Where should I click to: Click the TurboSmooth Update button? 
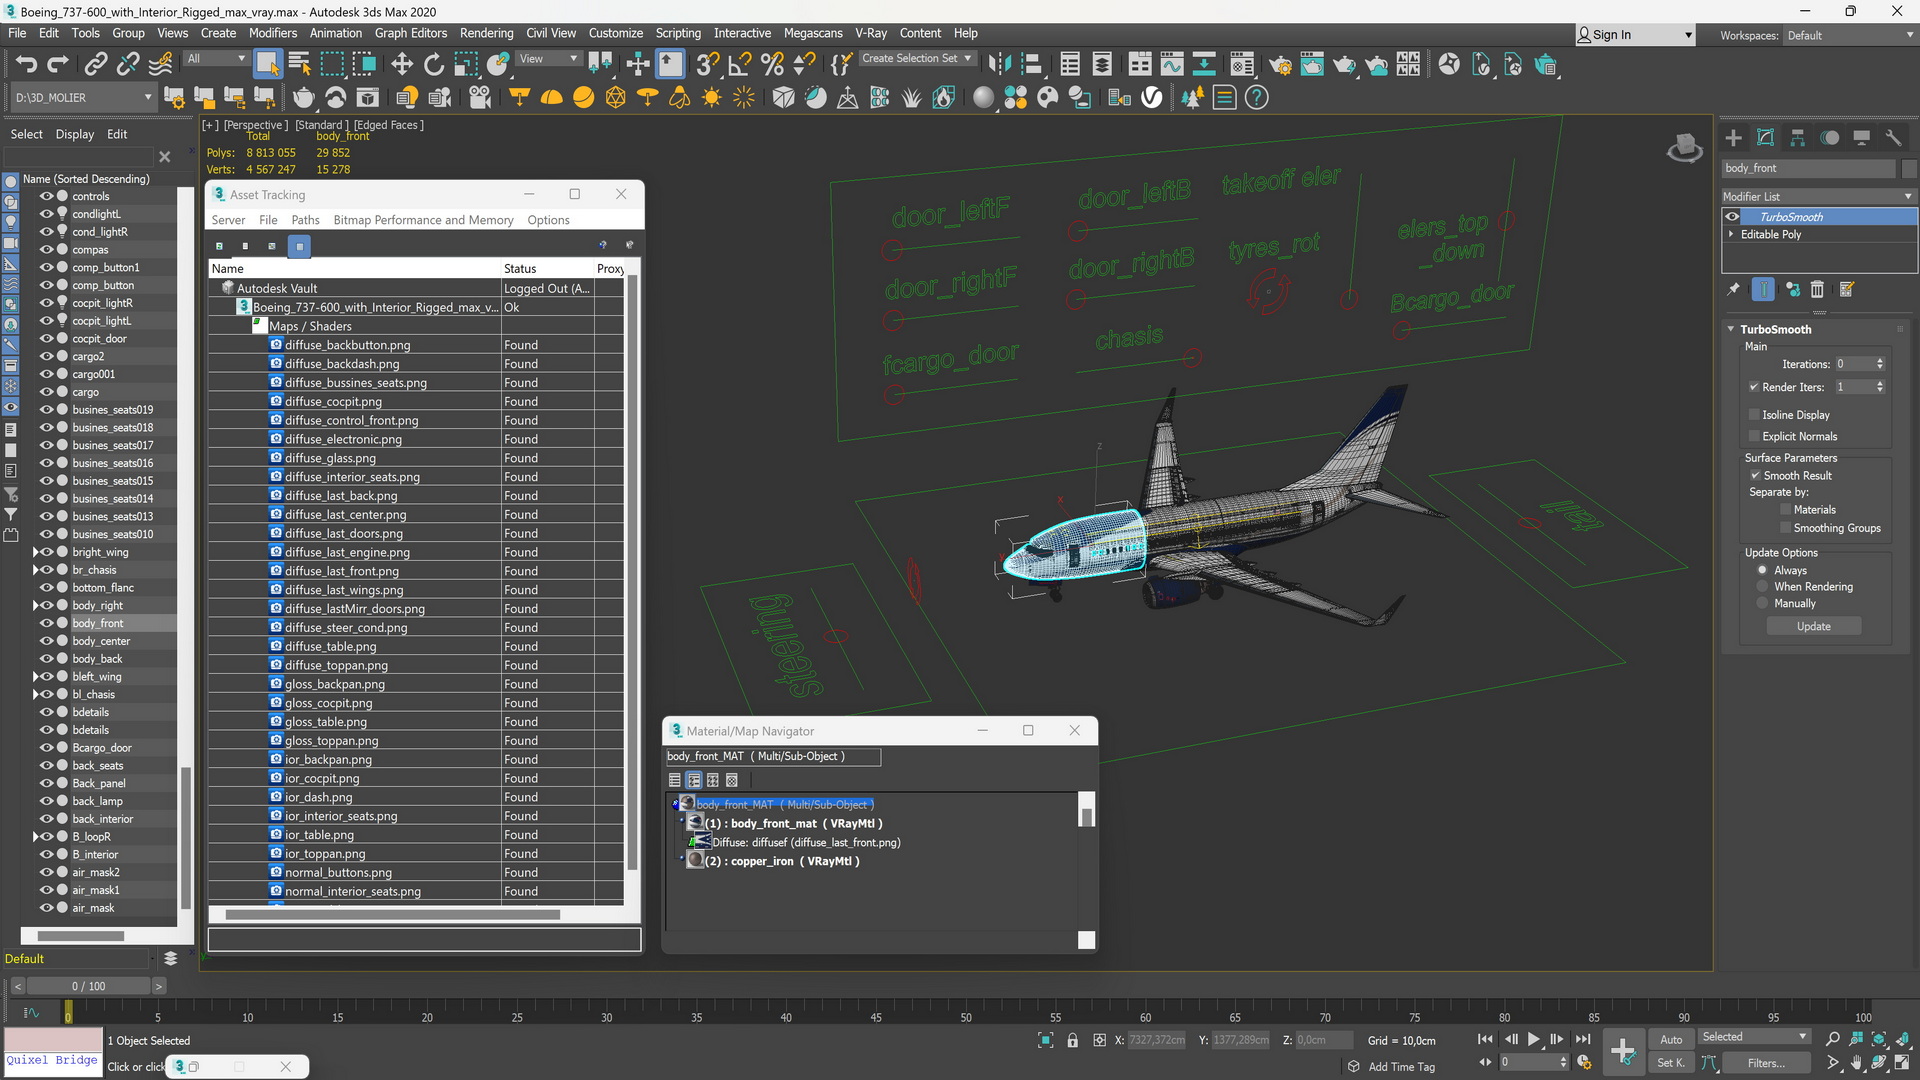(x=1813, y=627)
